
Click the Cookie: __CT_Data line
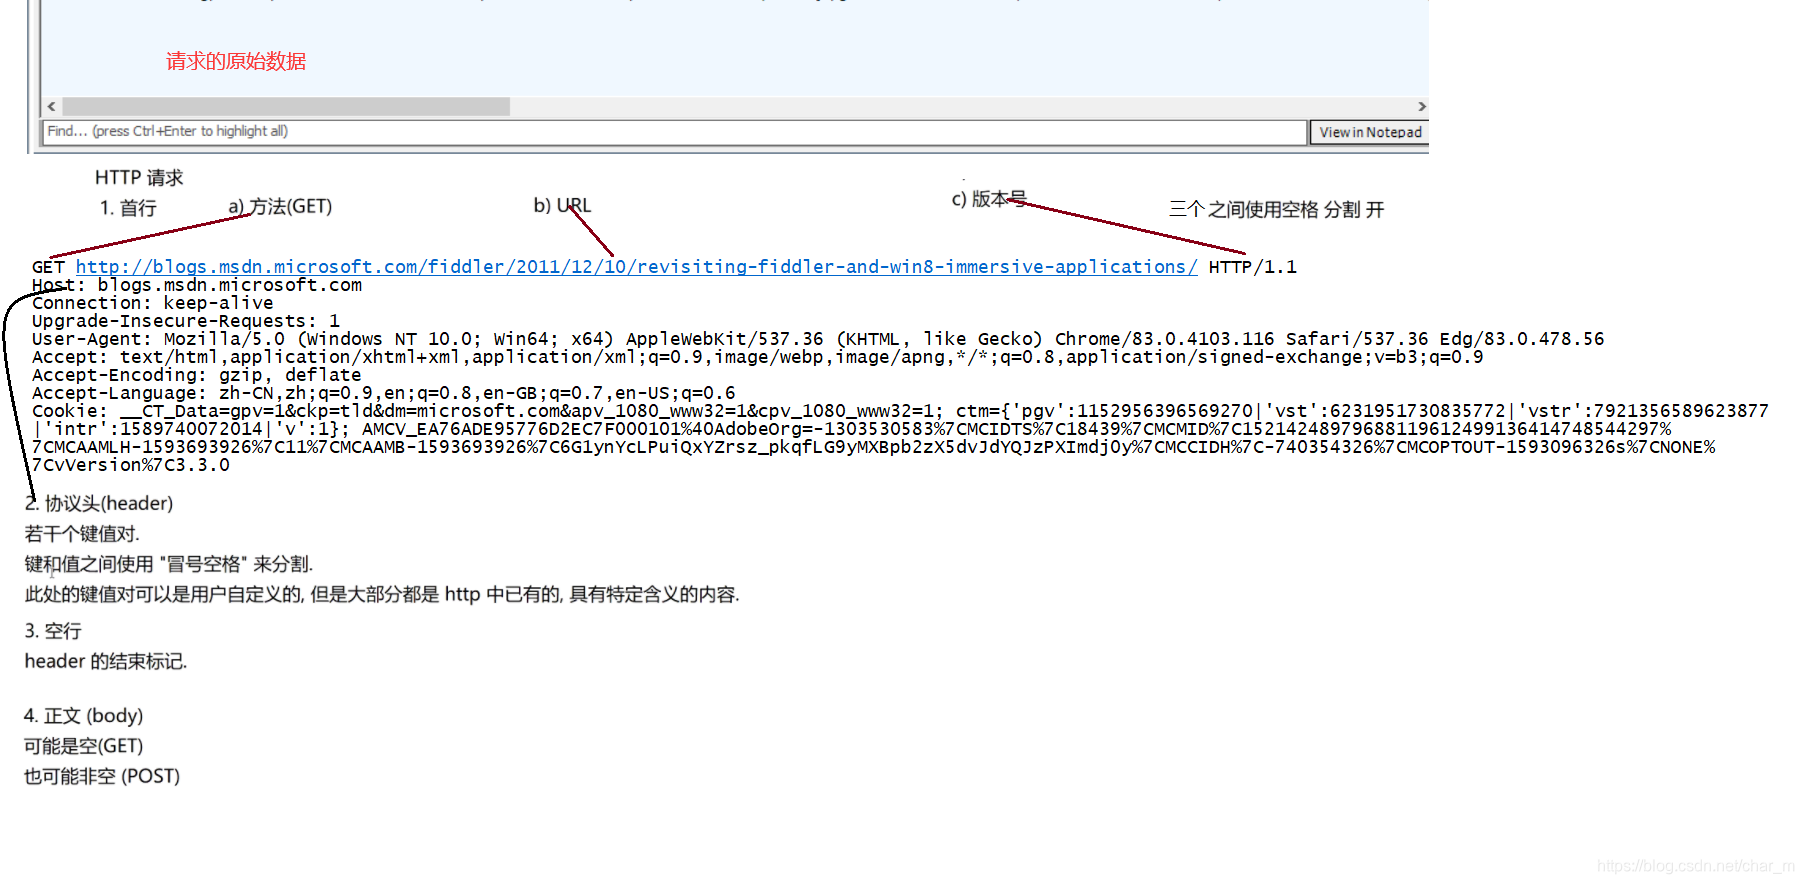[900, 411]
